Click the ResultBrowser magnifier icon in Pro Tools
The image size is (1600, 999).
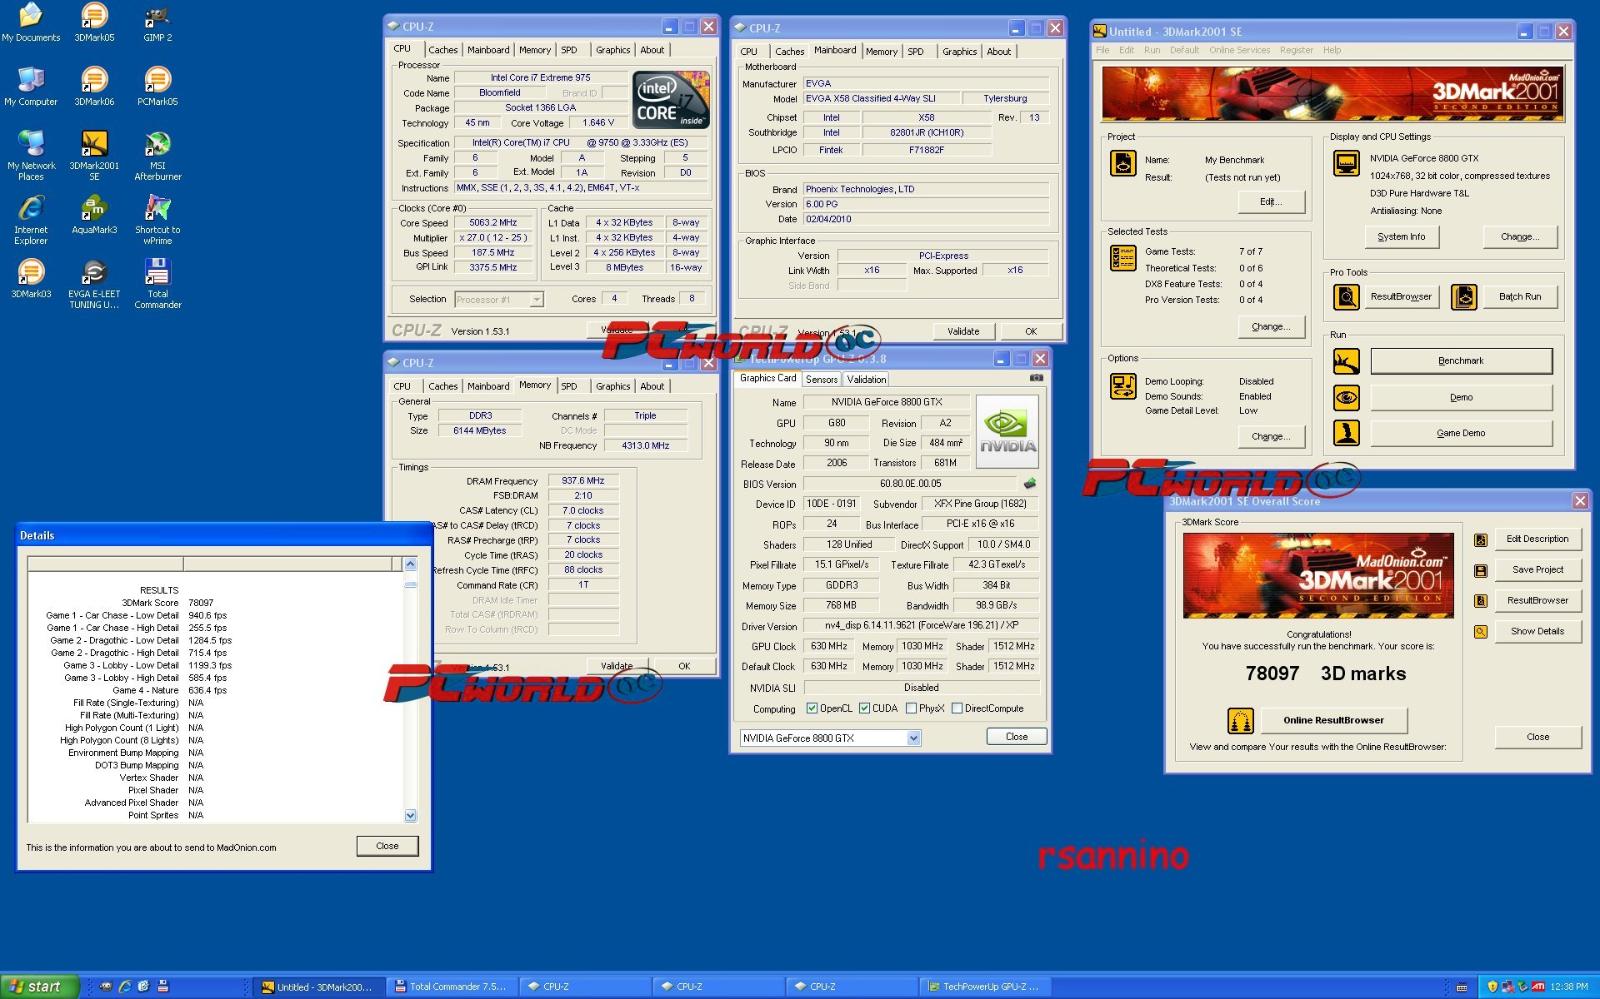pos(1346,297)
